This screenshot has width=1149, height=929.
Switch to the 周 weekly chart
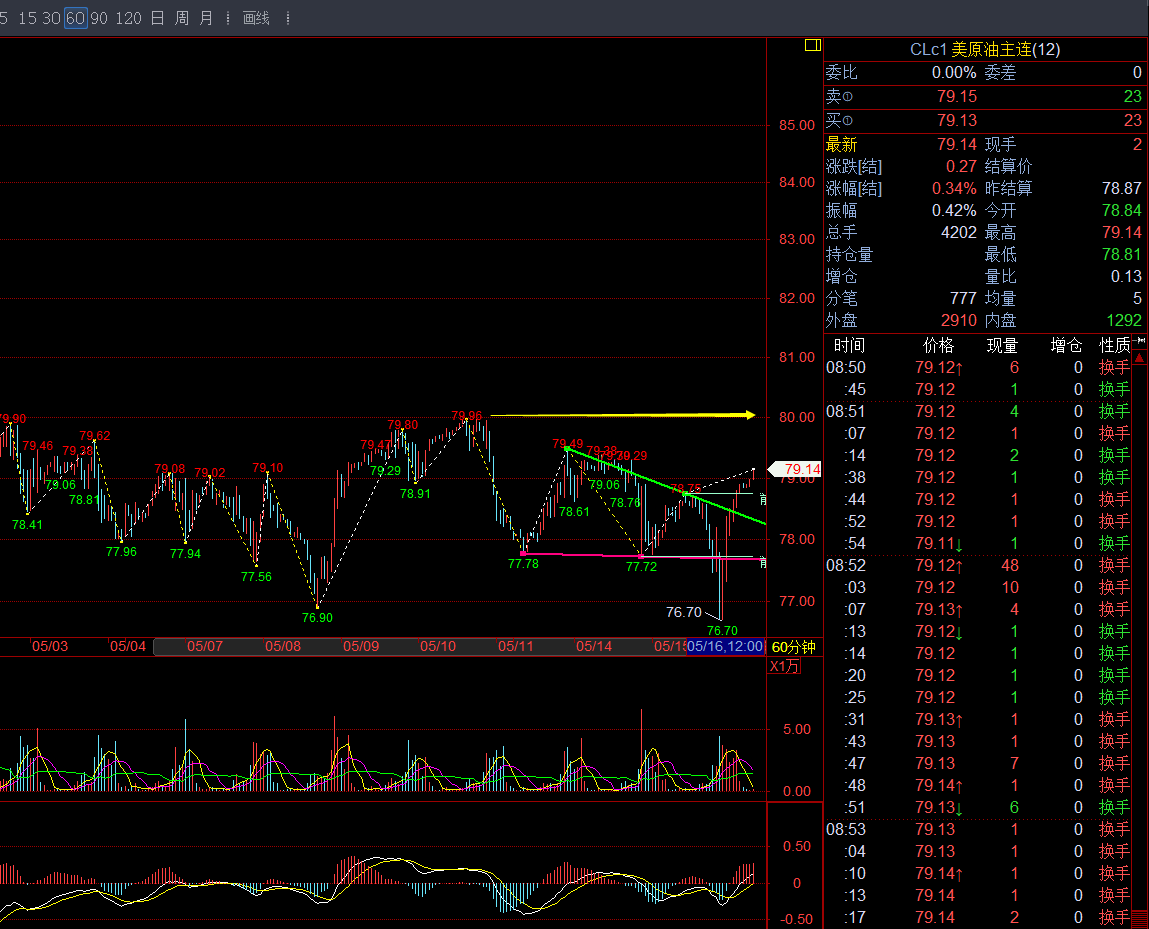click(181, 18)
